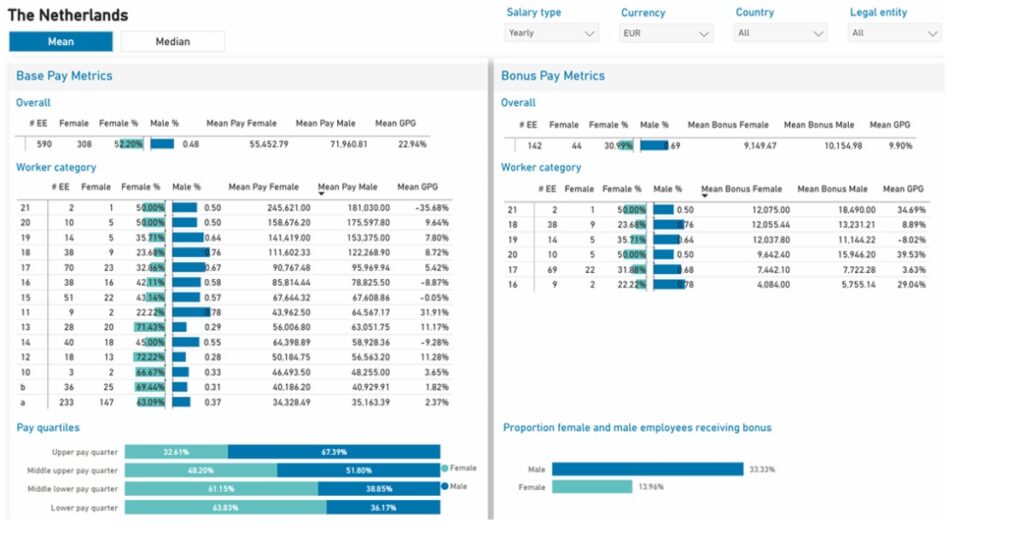Click the Bonus Pay Metrics section title
The height and width of the screenshot is (536, 1024).
point(552,76)
